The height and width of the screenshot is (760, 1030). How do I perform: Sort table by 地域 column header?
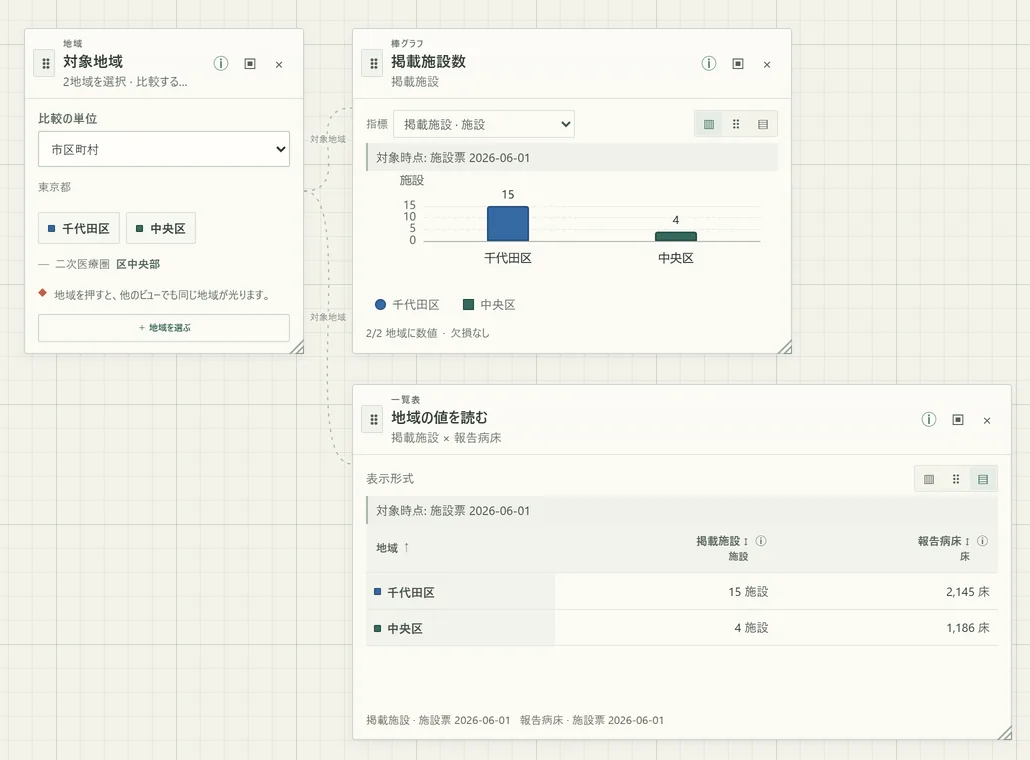[x=393, y=548]
